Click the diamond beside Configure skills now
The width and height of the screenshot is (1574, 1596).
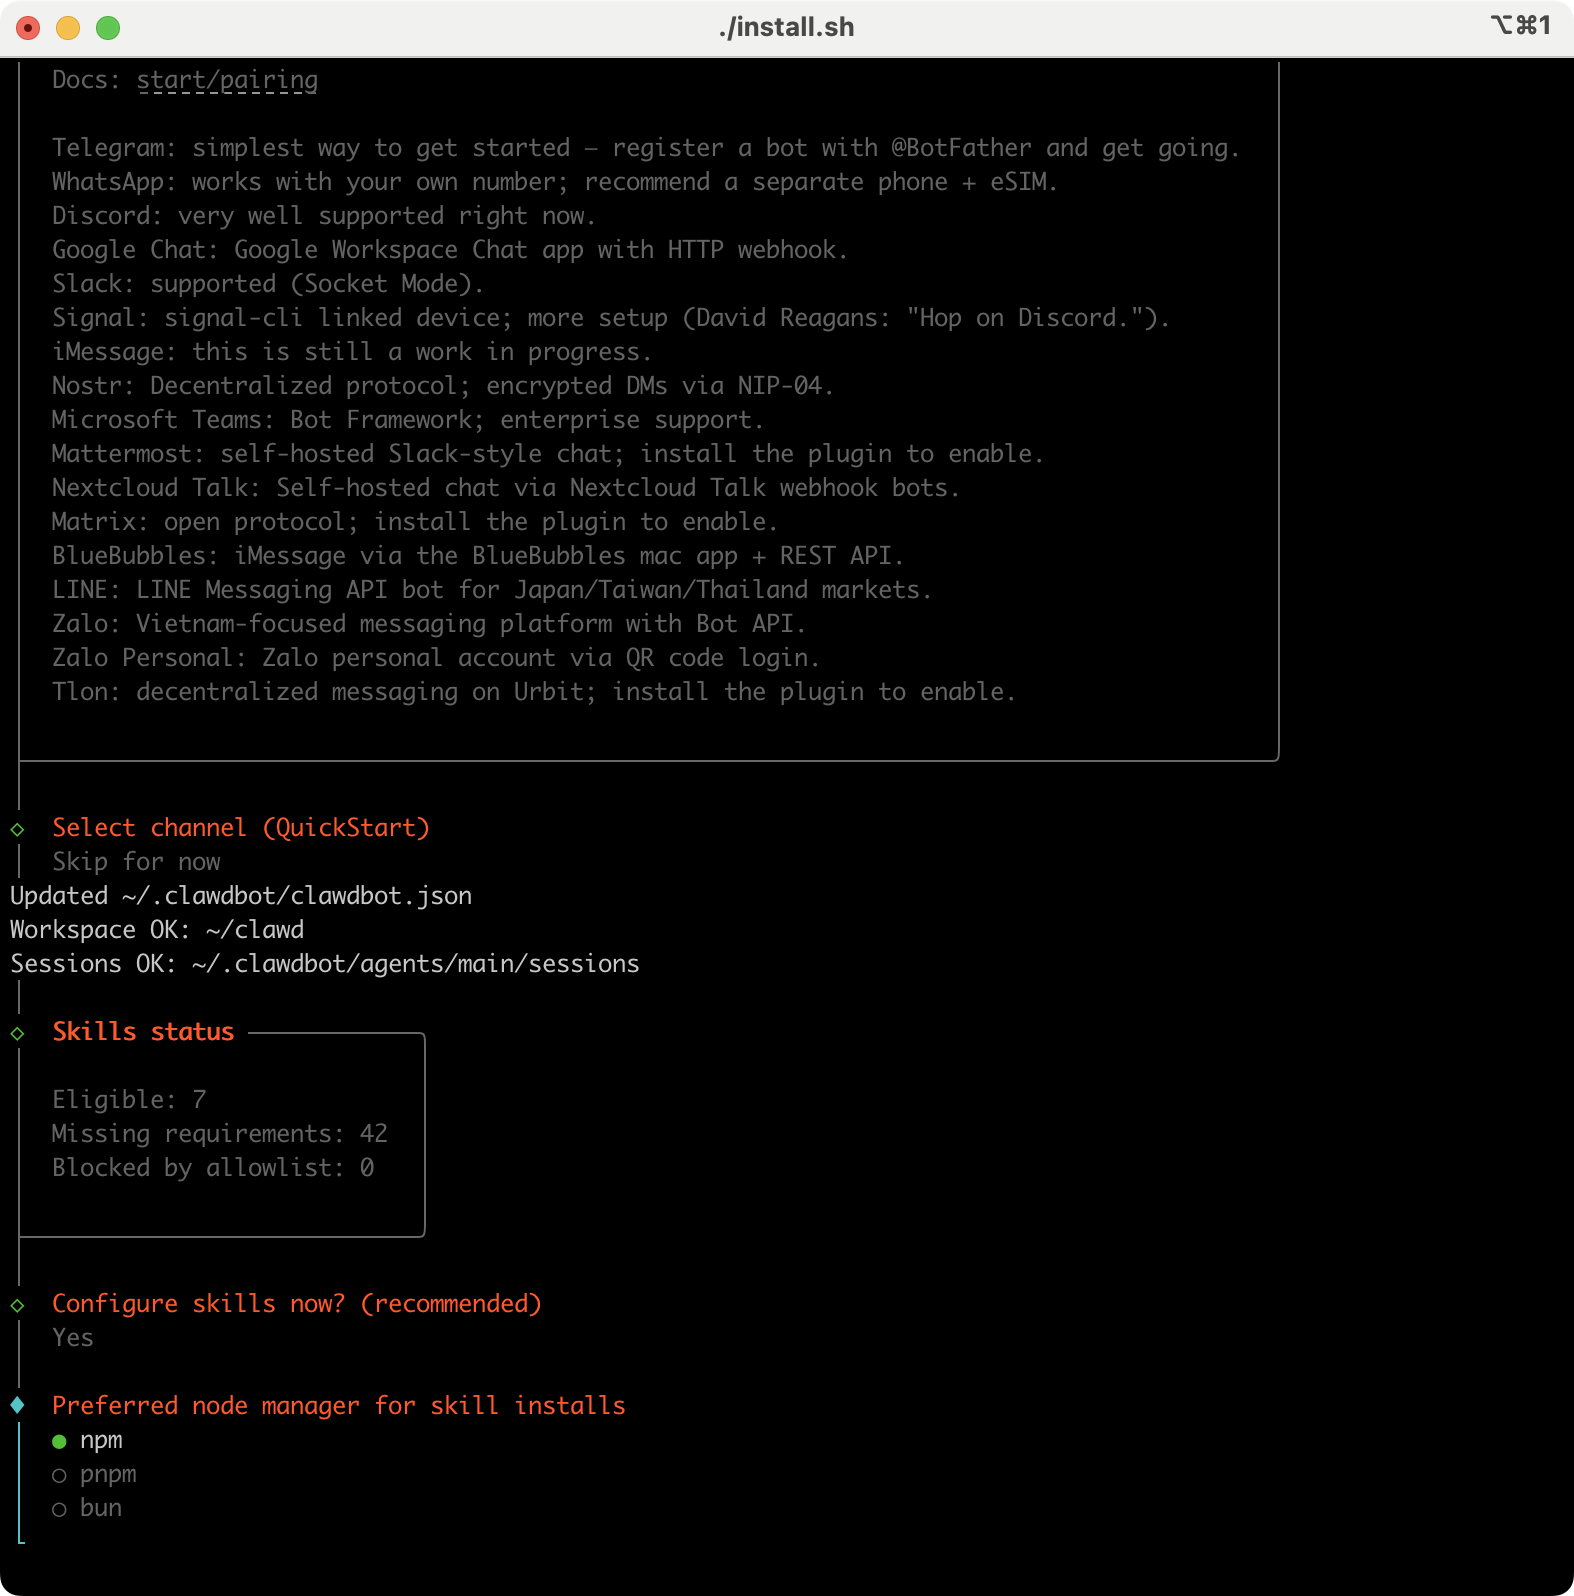pos(17,1305)
